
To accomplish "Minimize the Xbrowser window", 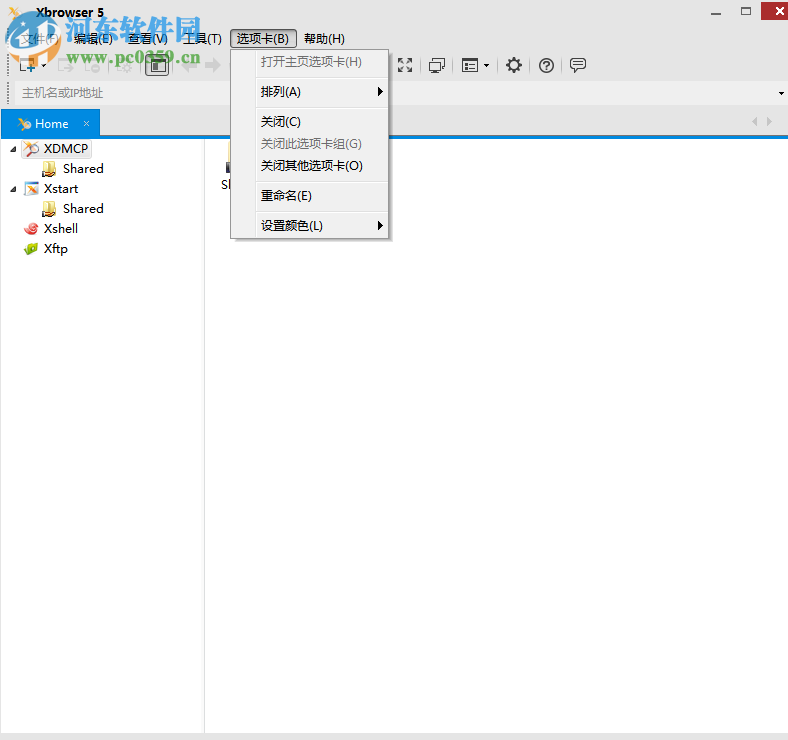I will coord(716,12).
